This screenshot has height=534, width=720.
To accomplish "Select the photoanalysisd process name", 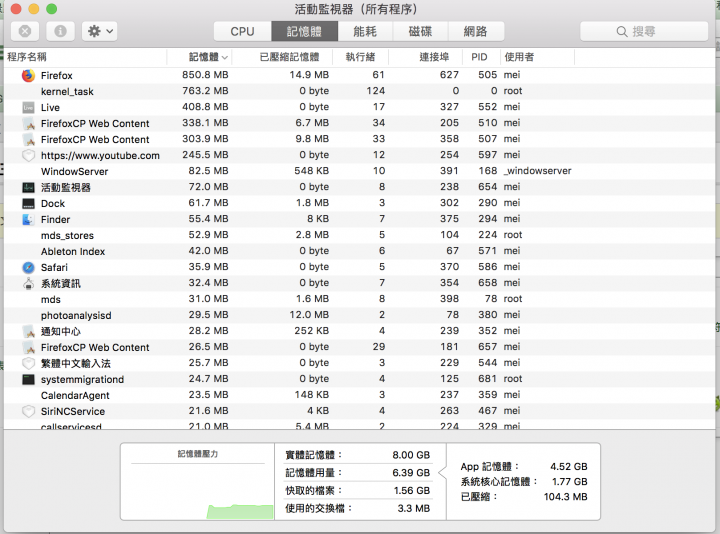I will 76,315.
